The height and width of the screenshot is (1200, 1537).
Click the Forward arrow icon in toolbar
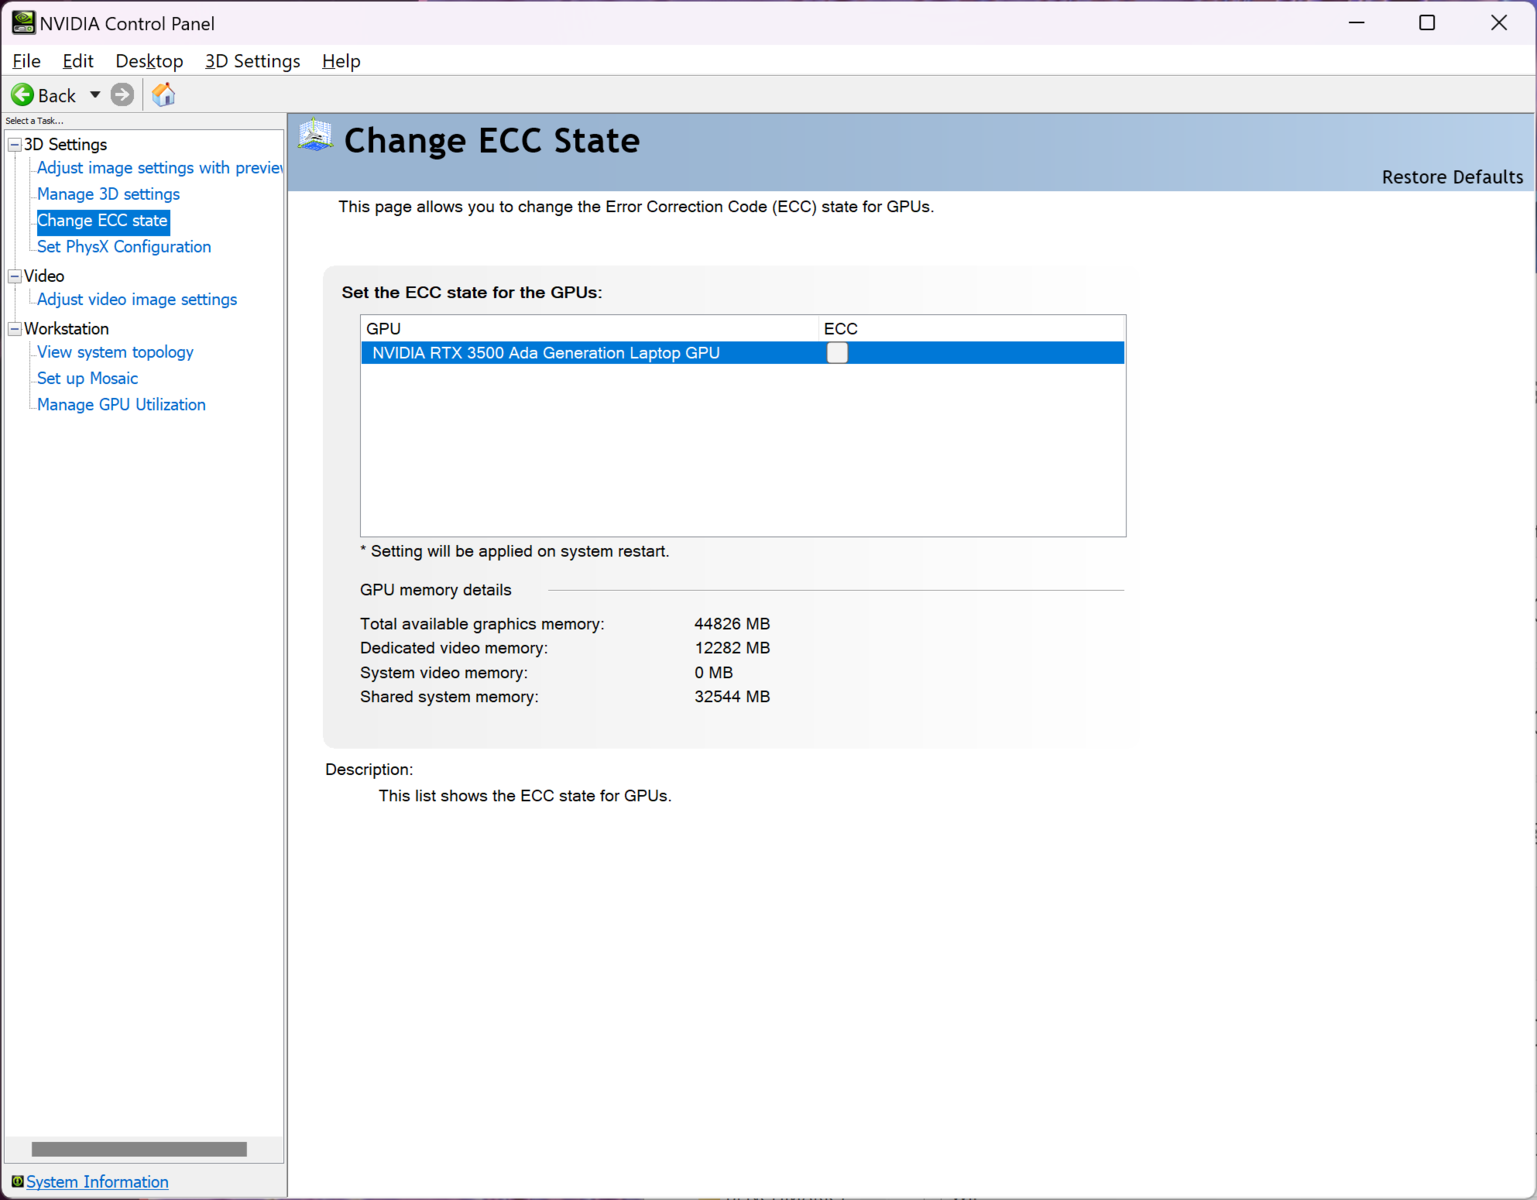point(122,95)
